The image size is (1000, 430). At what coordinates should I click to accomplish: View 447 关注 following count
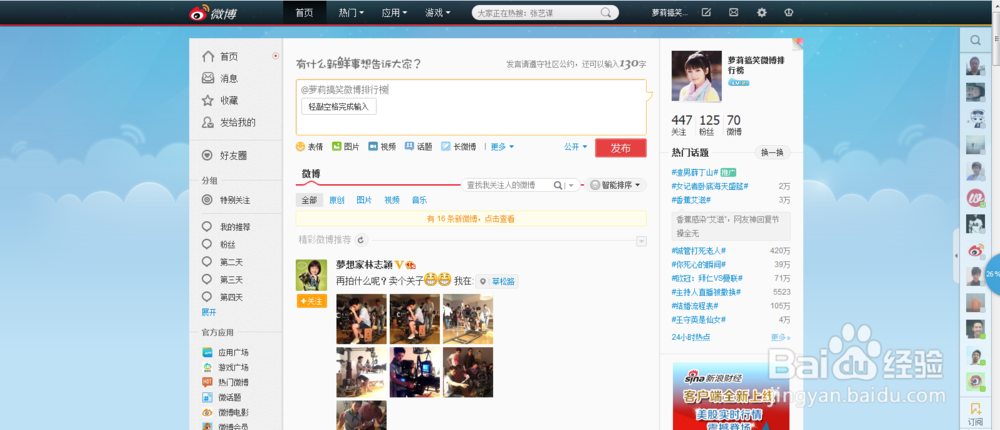click(681, 124)
